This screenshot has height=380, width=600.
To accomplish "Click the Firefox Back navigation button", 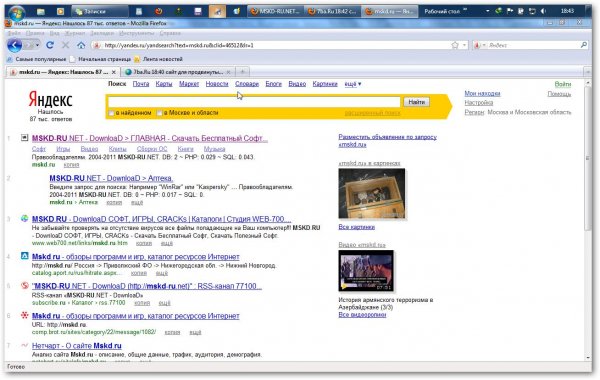I will [x=15, y=46].
